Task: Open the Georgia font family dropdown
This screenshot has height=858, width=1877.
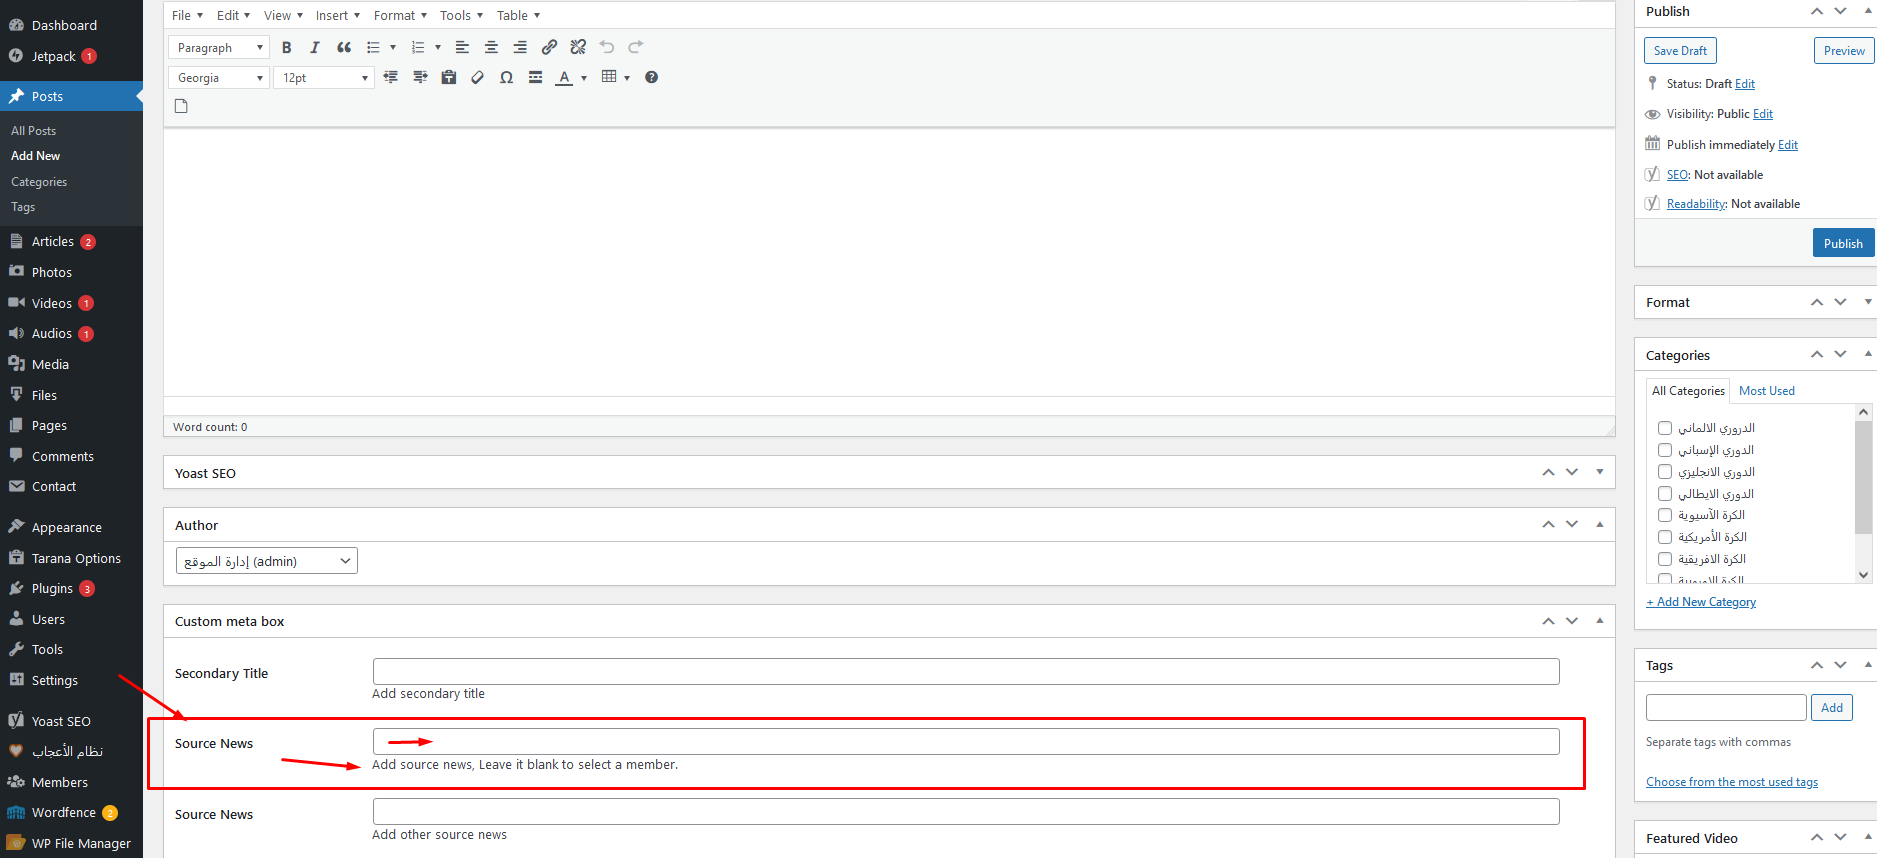Action: [219, 77]
